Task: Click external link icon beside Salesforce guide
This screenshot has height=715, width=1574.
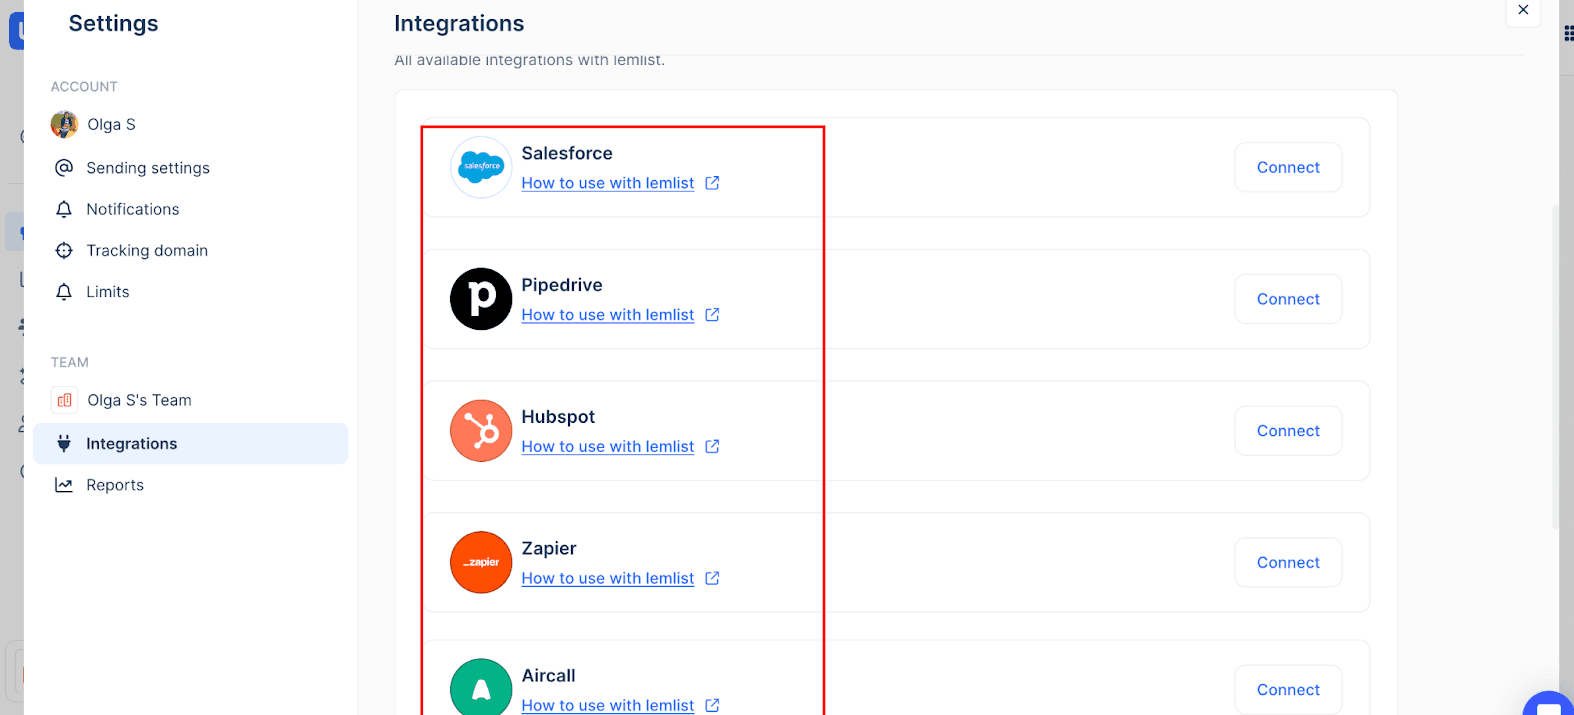Action: [712, 183]
